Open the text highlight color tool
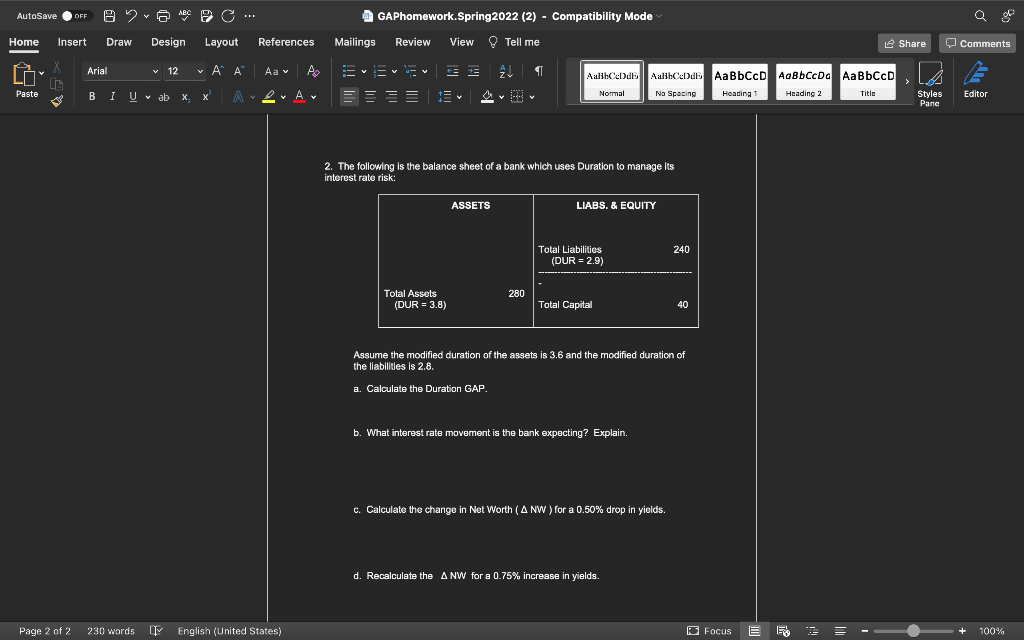The height and width of the screenshot is (640, 1024). click(268, 96)
